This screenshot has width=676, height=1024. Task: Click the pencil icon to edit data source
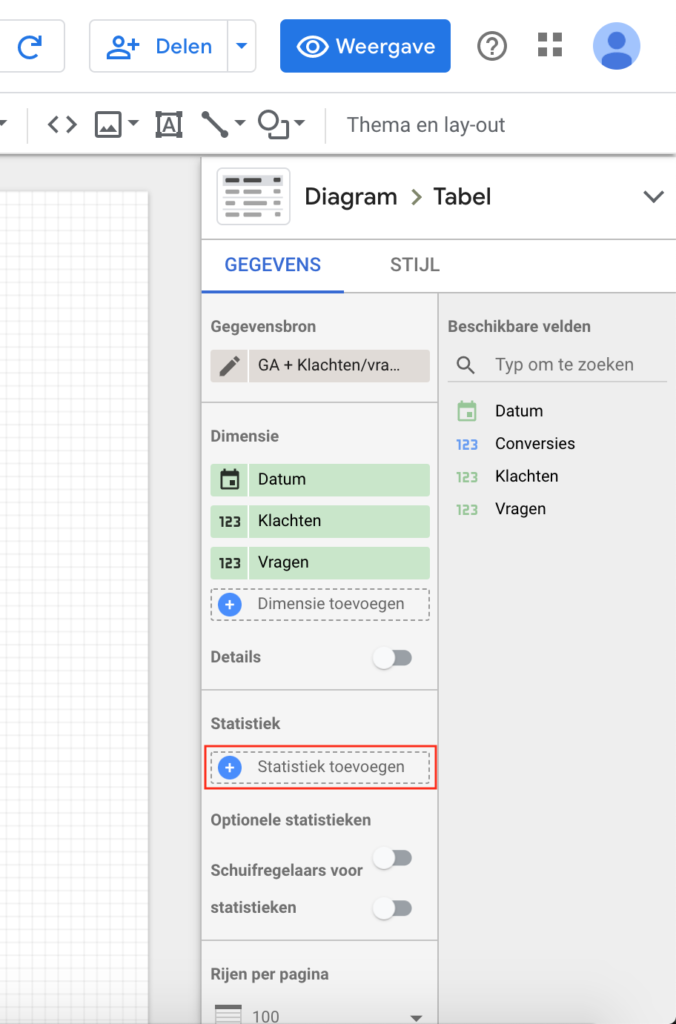pyautogui.click(x=230, y=366)
